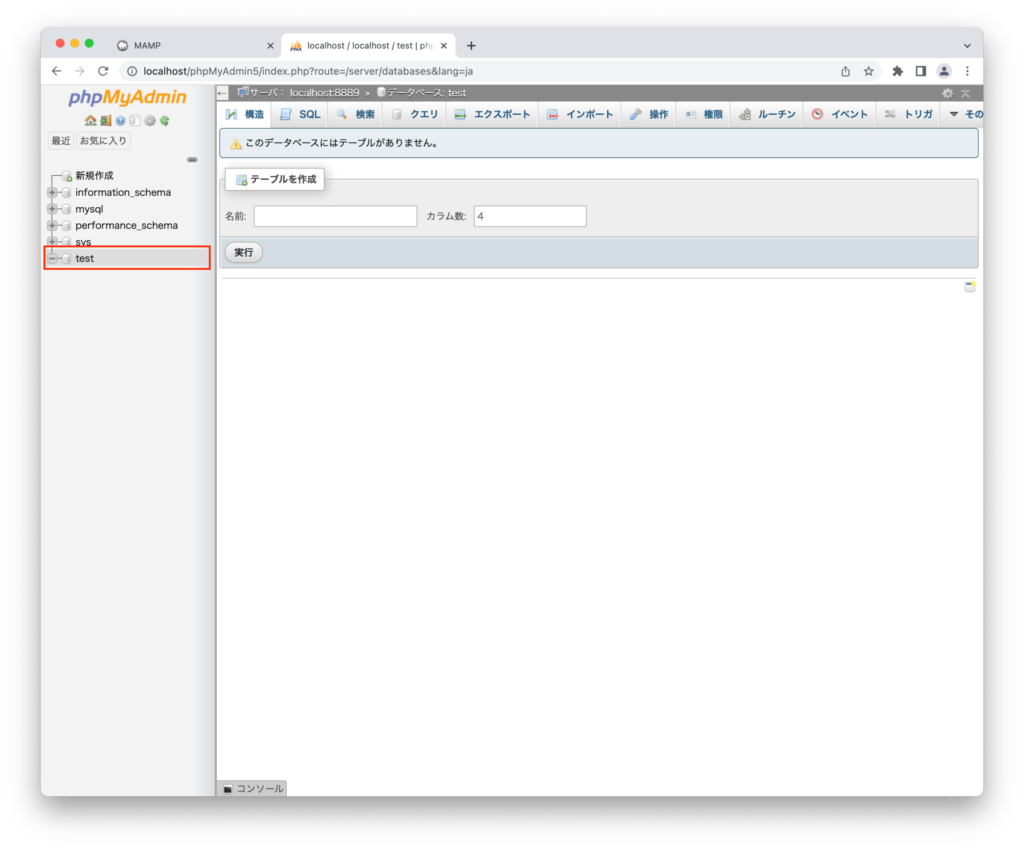The image size is (1024, 850).
Task: Switch to the SQL tab
Action: tap(300, 115)
